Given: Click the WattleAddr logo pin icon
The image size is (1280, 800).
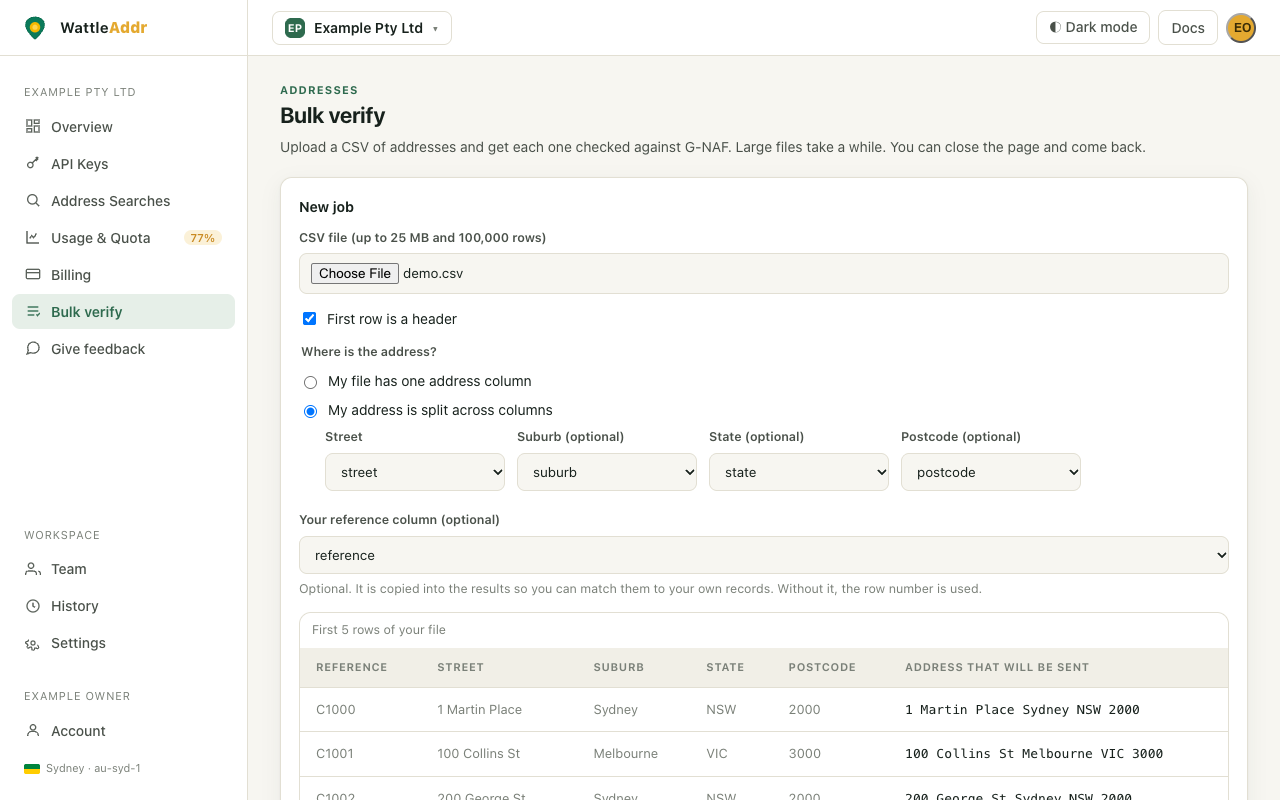Looking at the screenshot, I should click(35, 28).
